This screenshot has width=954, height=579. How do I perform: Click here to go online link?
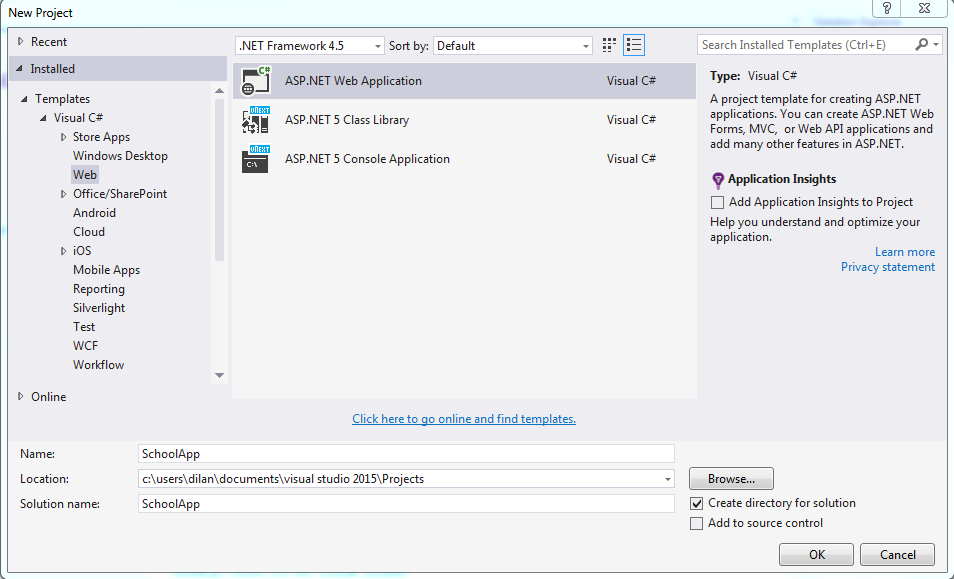pyautogui.click(x=464, y=419)
